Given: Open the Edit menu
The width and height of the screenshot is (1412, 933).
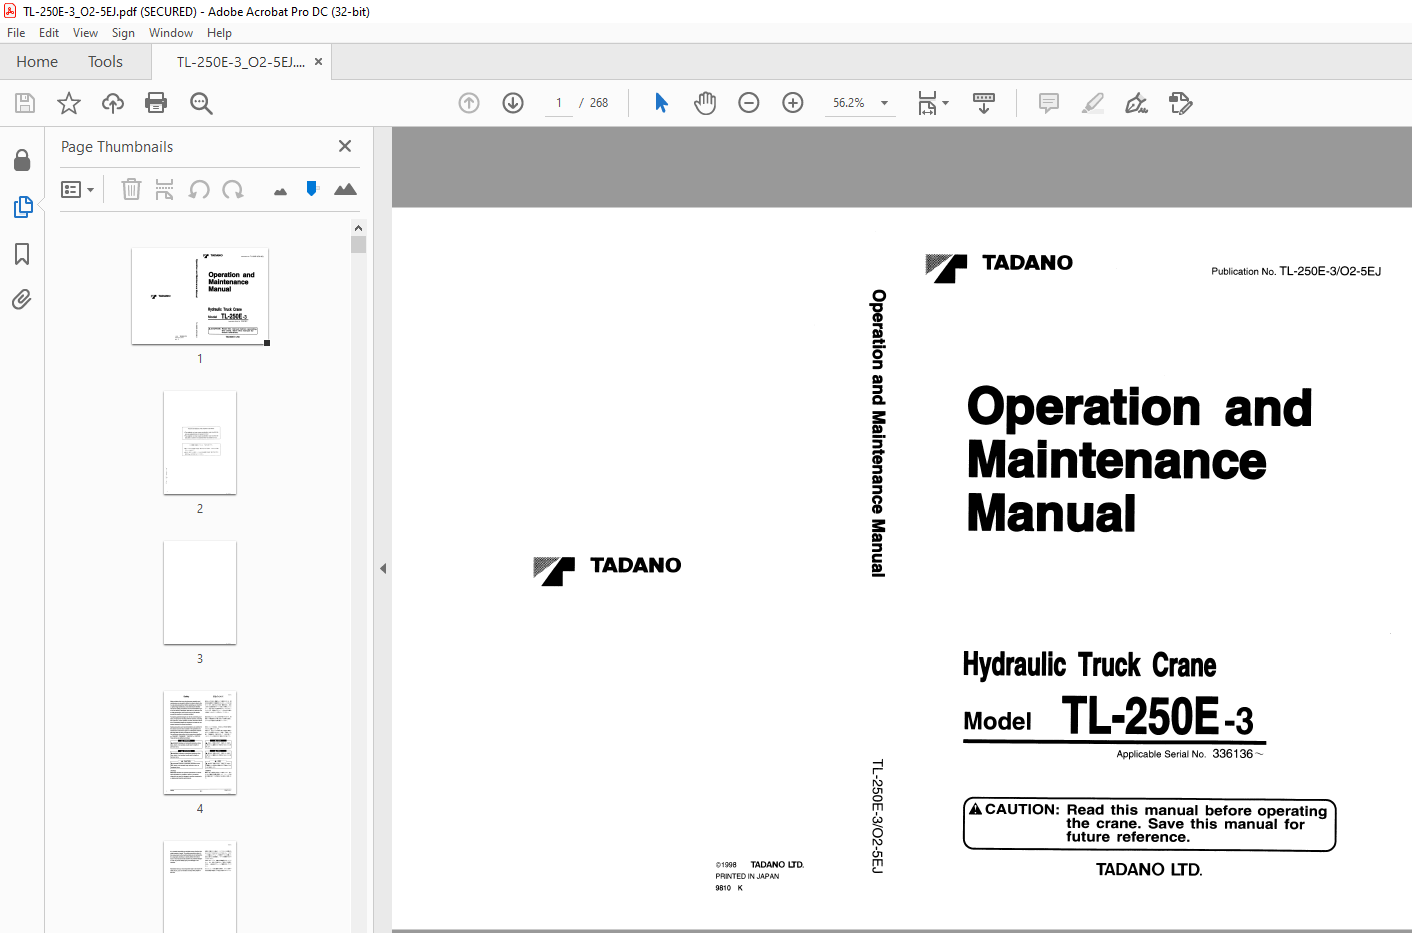Looking at the screenshot, I should tap(49, 33).
